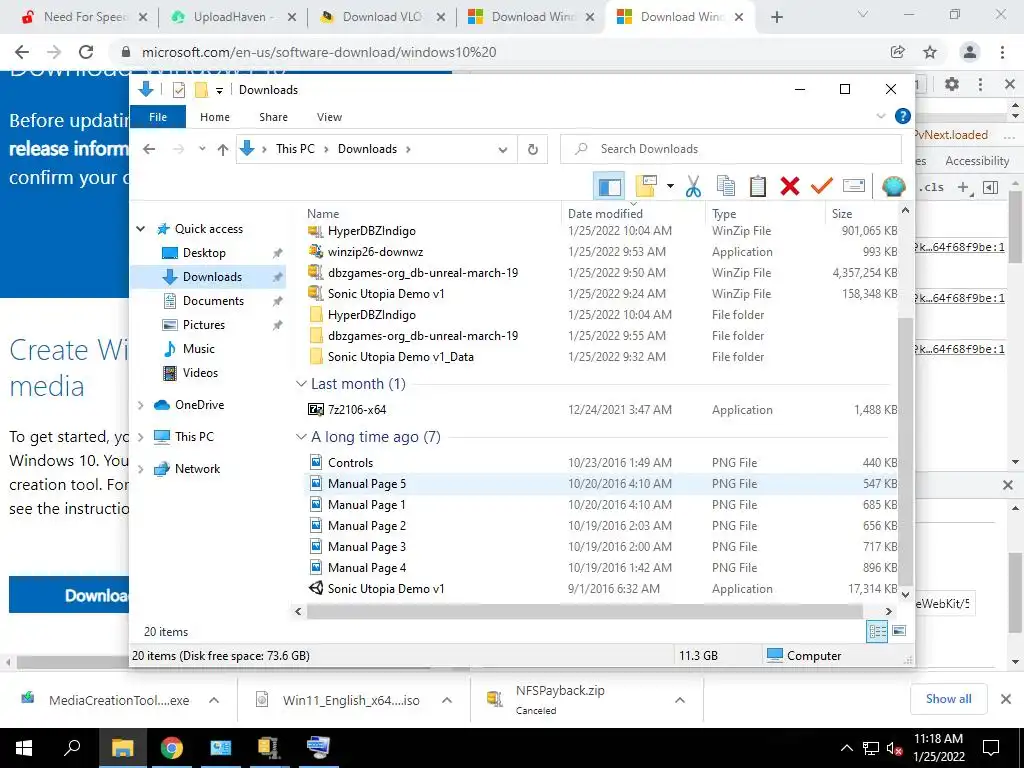This screenshot has height=768, width=1024.
Task: Click Show all downloads button
Action: (x=948, y=699)
